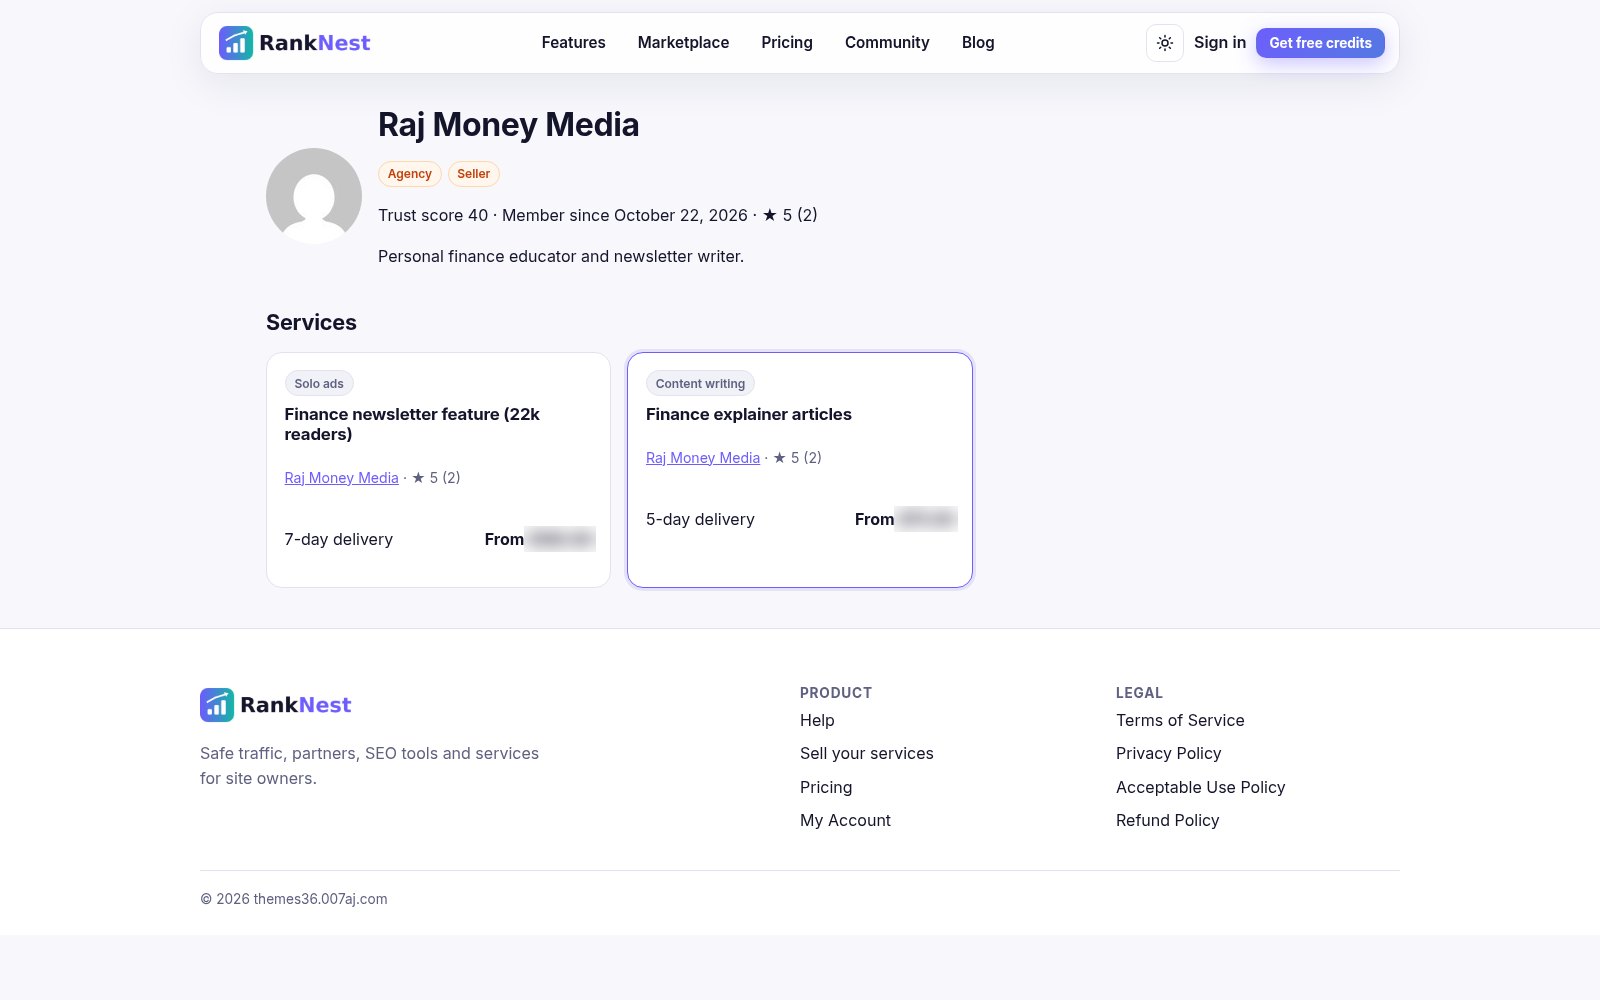1600x1000 pixels.
Task: Open Finance explainer articles service title
Action: [x=749, y=414]
